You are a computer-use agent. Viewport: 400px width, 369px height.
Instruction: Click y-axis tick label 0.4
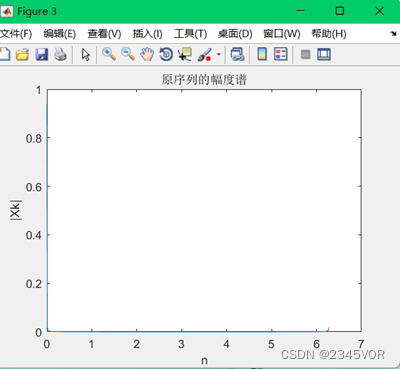[x=34, y=235]
